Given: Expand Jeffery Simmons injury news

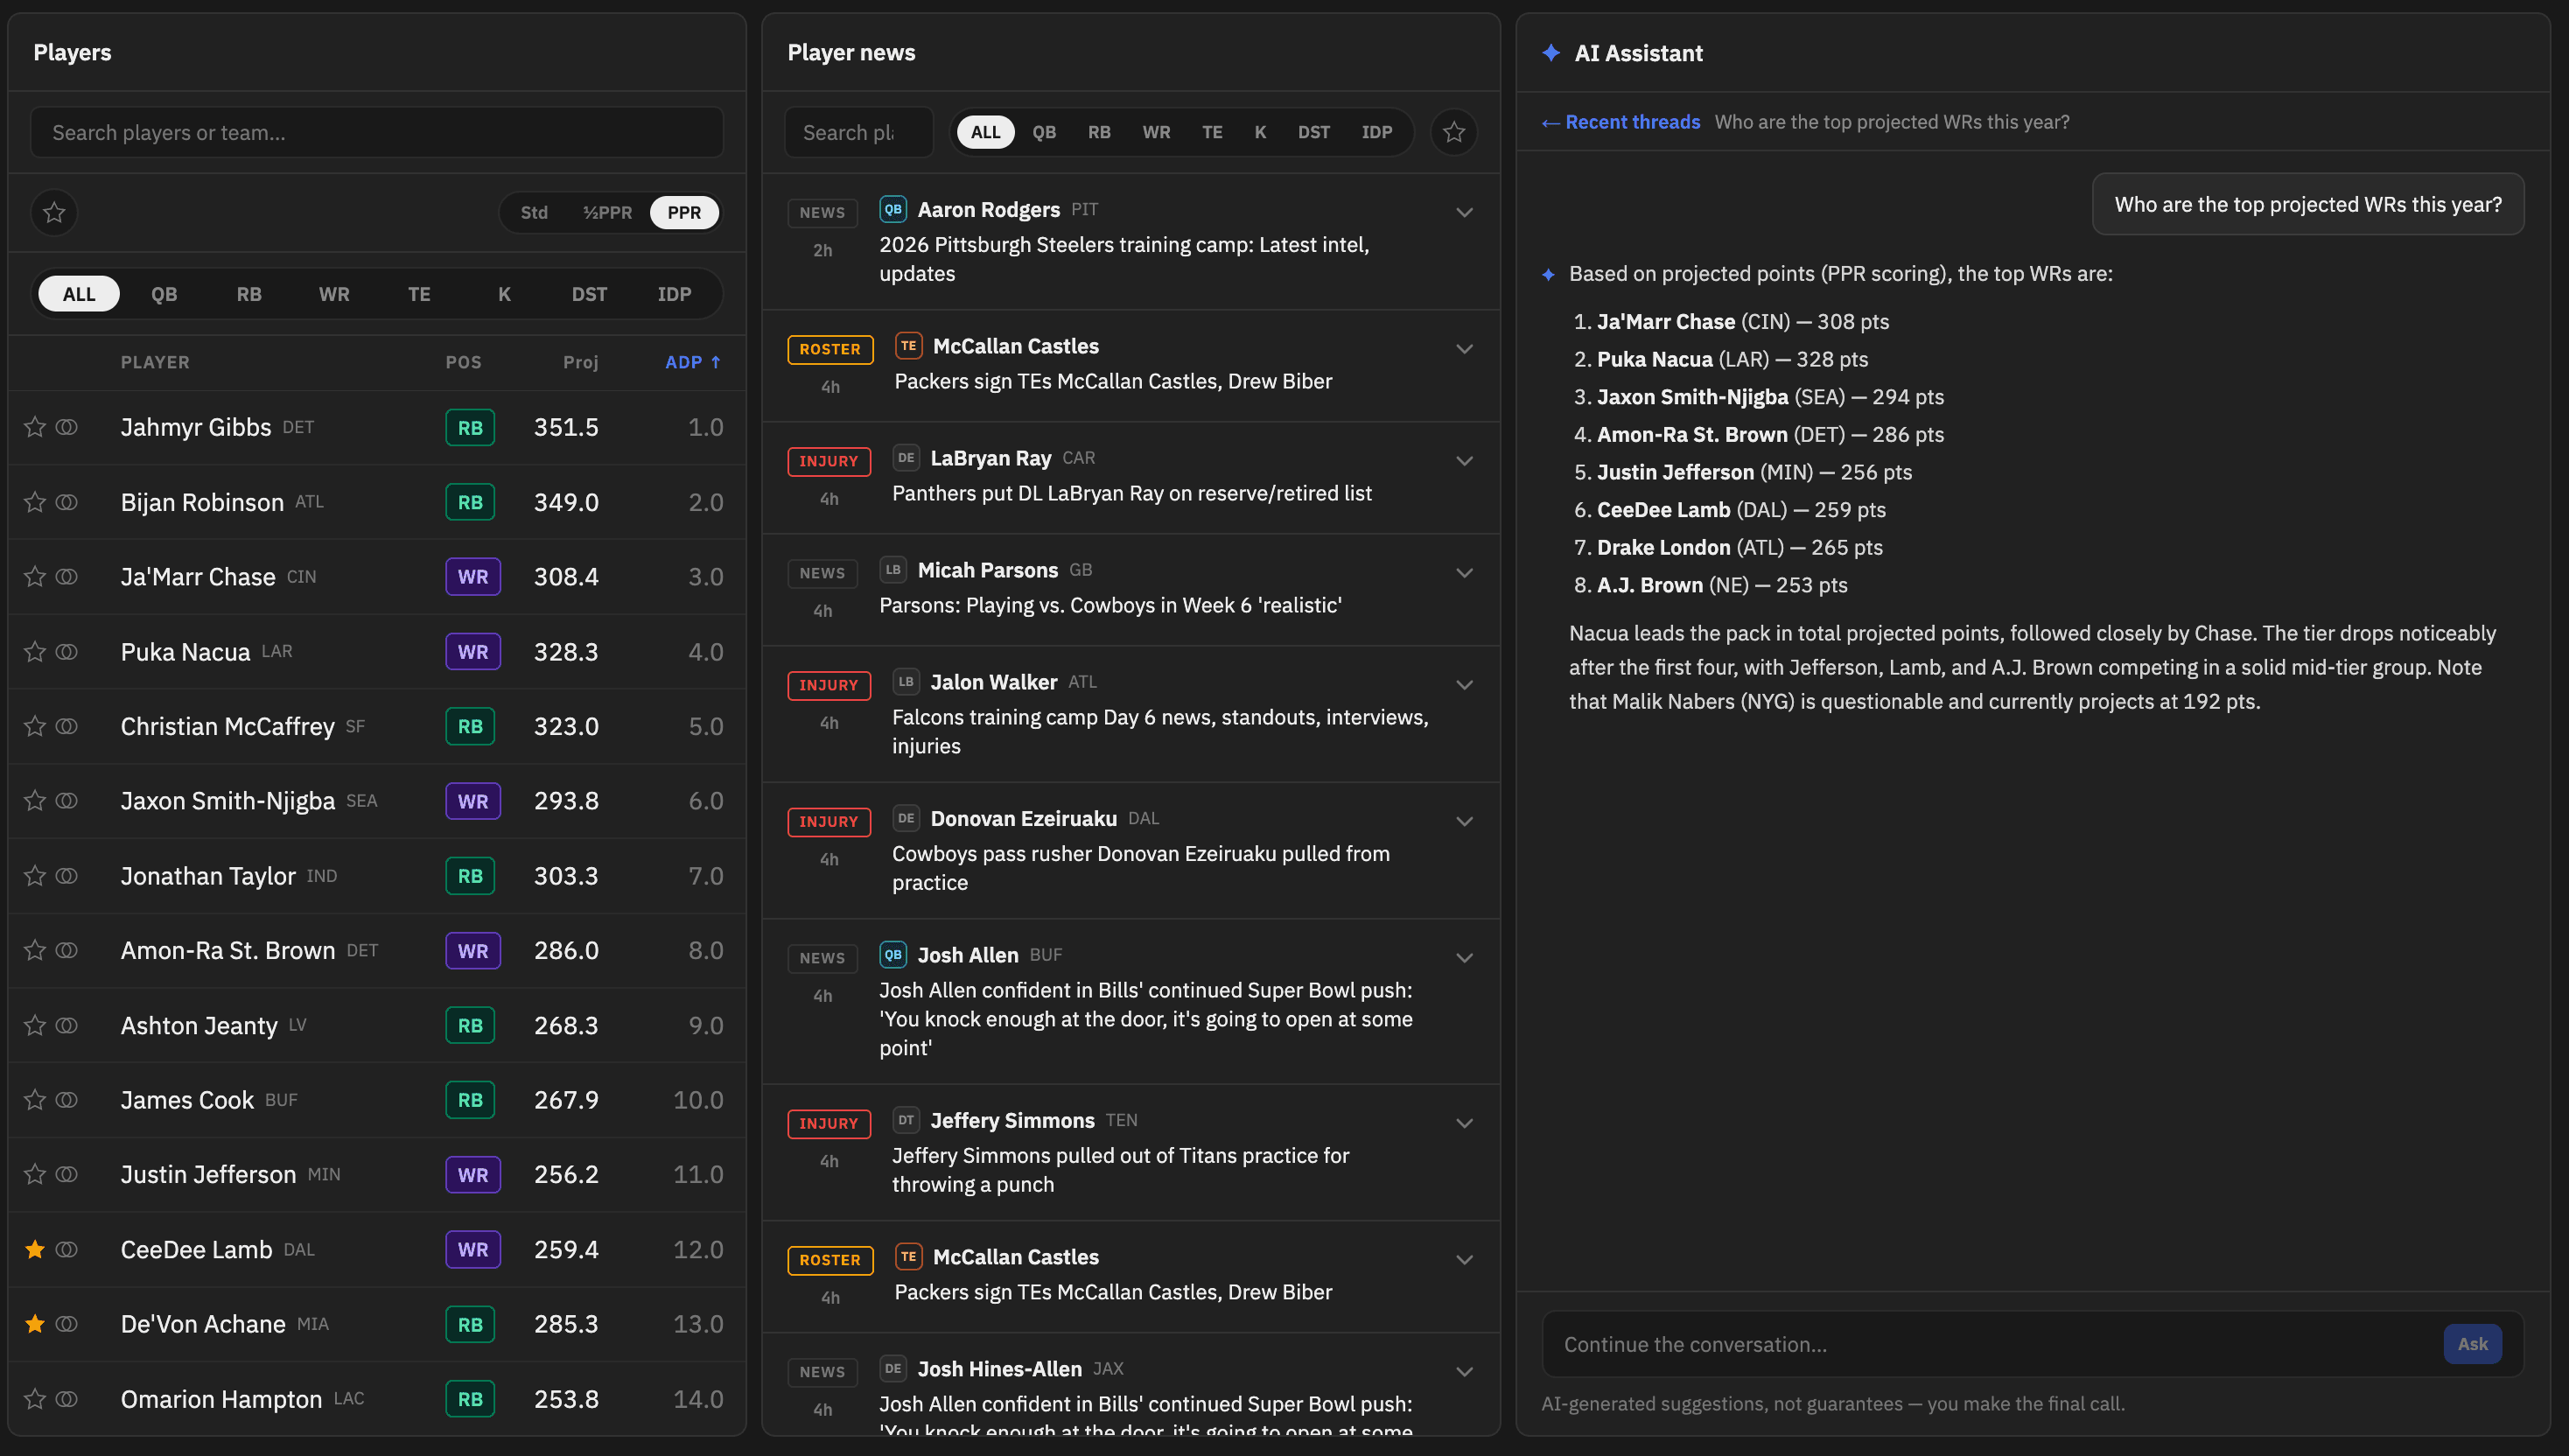Looking at the screenshot, I should point(1464,1123).
